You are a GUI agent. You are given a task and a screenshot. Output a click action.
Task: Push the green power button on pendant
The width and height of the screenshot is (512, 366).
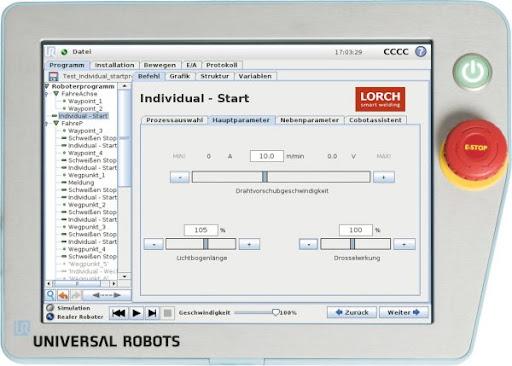point(472,72)
